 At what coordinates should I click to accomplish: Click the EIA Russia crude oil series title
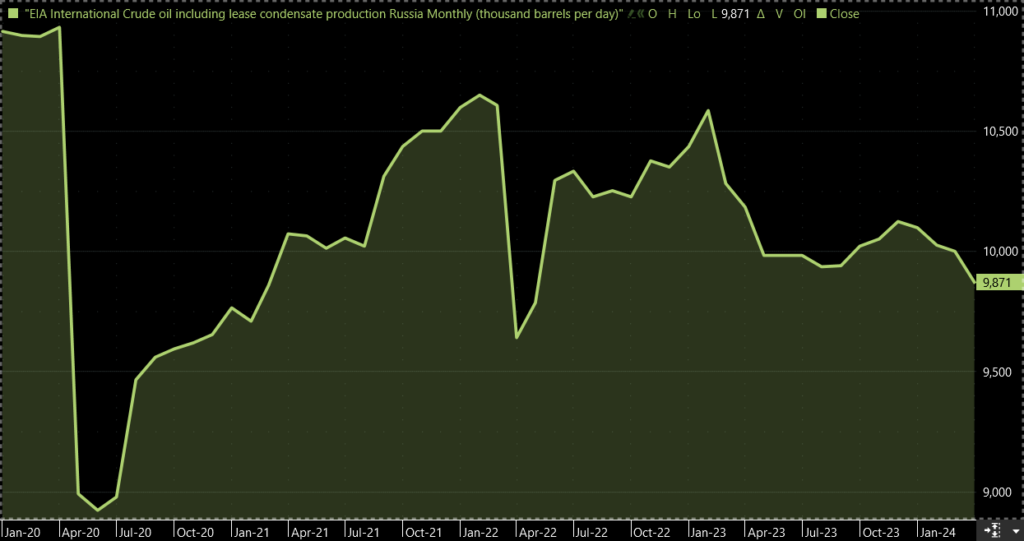pos(322,14)
